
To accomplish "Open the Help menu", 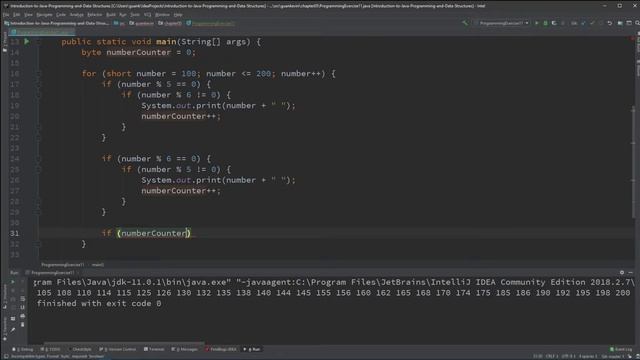I will pyautogui.click(x=178, y=15).
